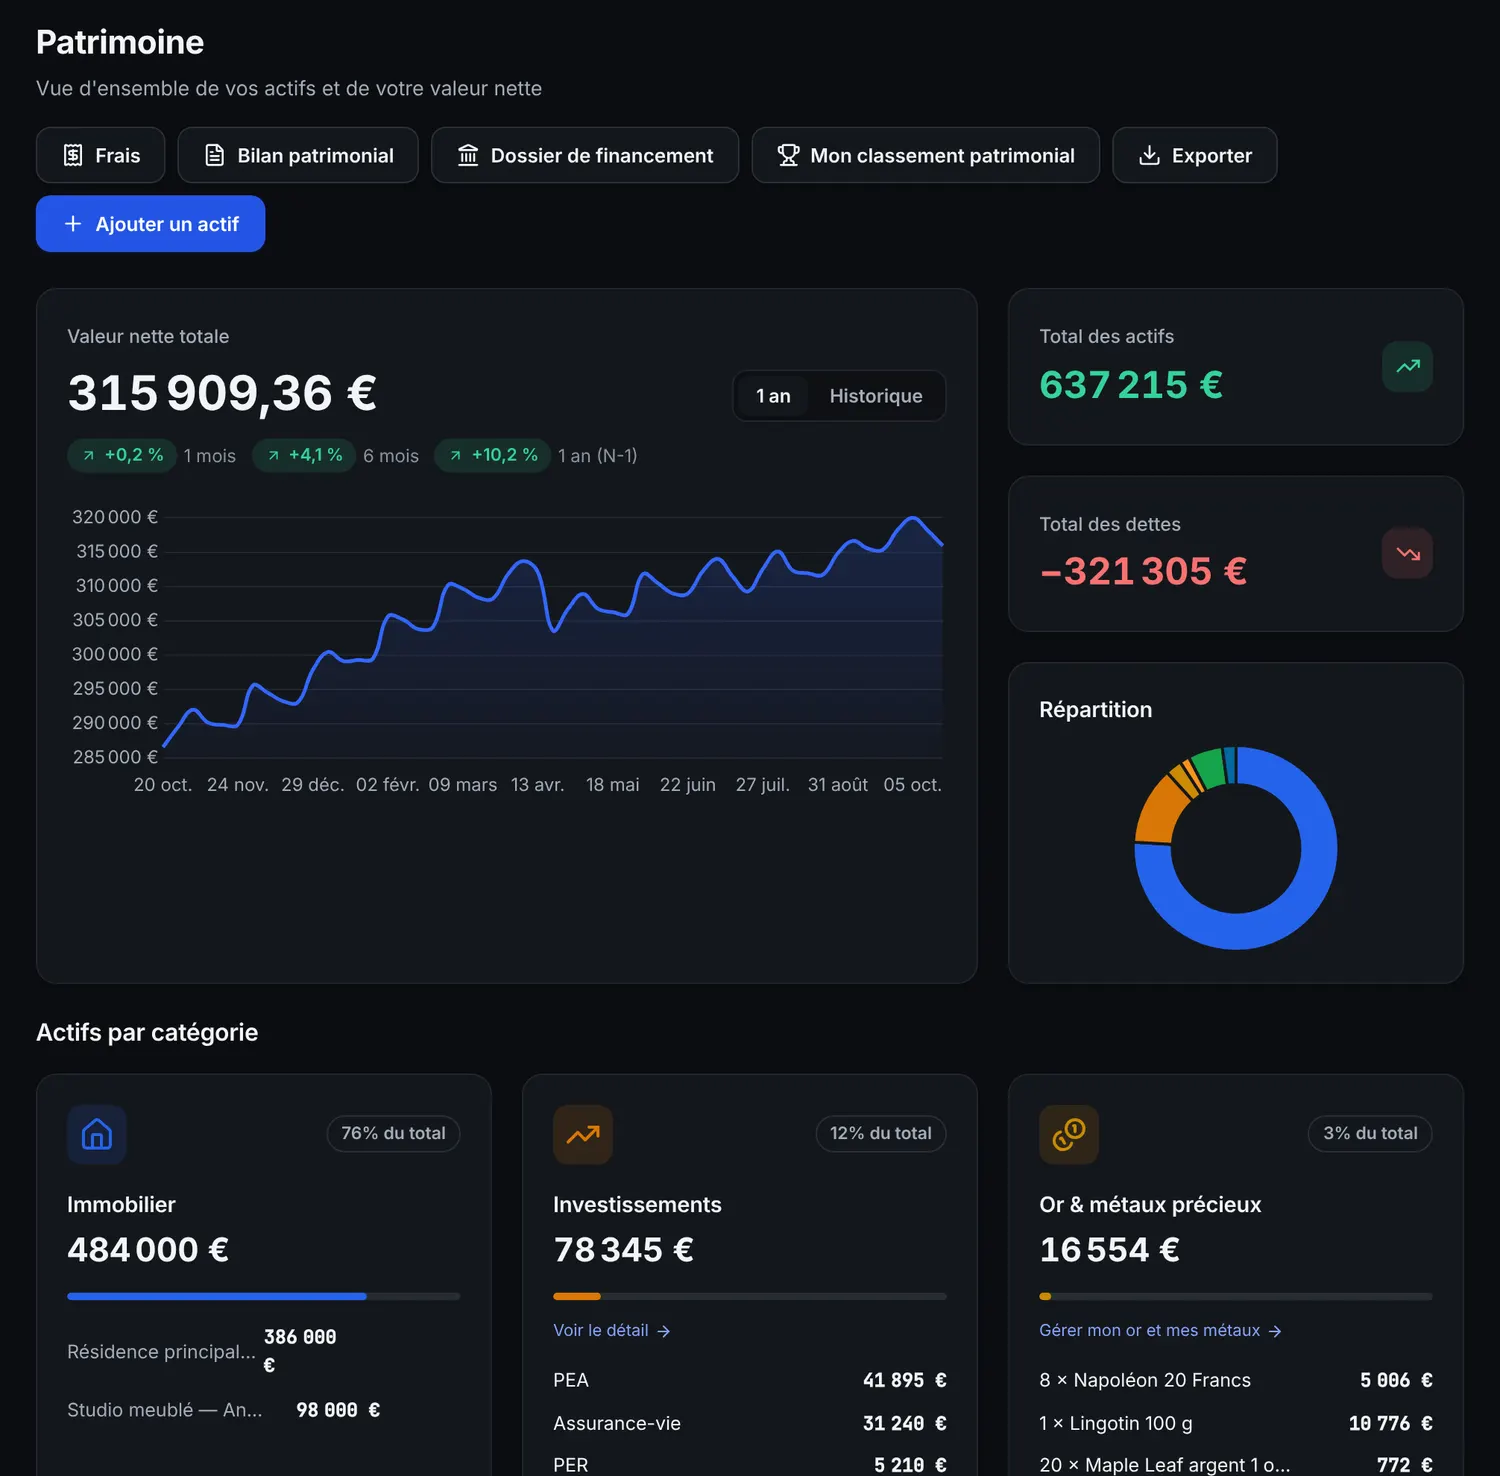Viewport: 1500px width, 1476px height.
Task: Click the green trend-up icon in Total des actifs
Action: click(x=1408, y=366)
